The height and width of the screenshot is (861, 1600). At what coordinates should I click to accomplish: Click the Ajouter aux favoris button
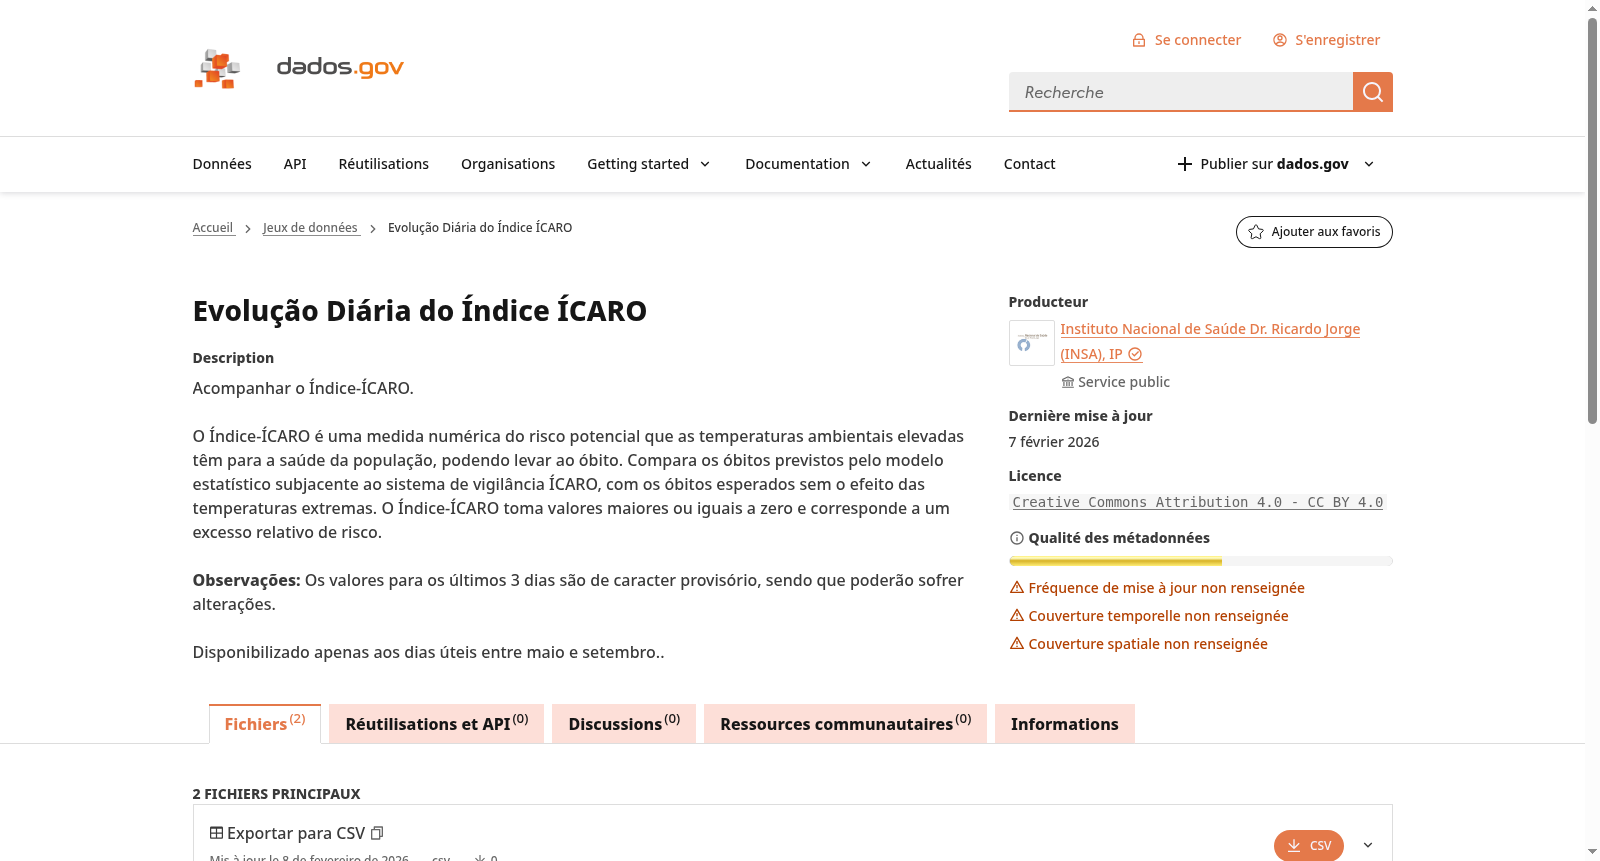point(1314,232)
